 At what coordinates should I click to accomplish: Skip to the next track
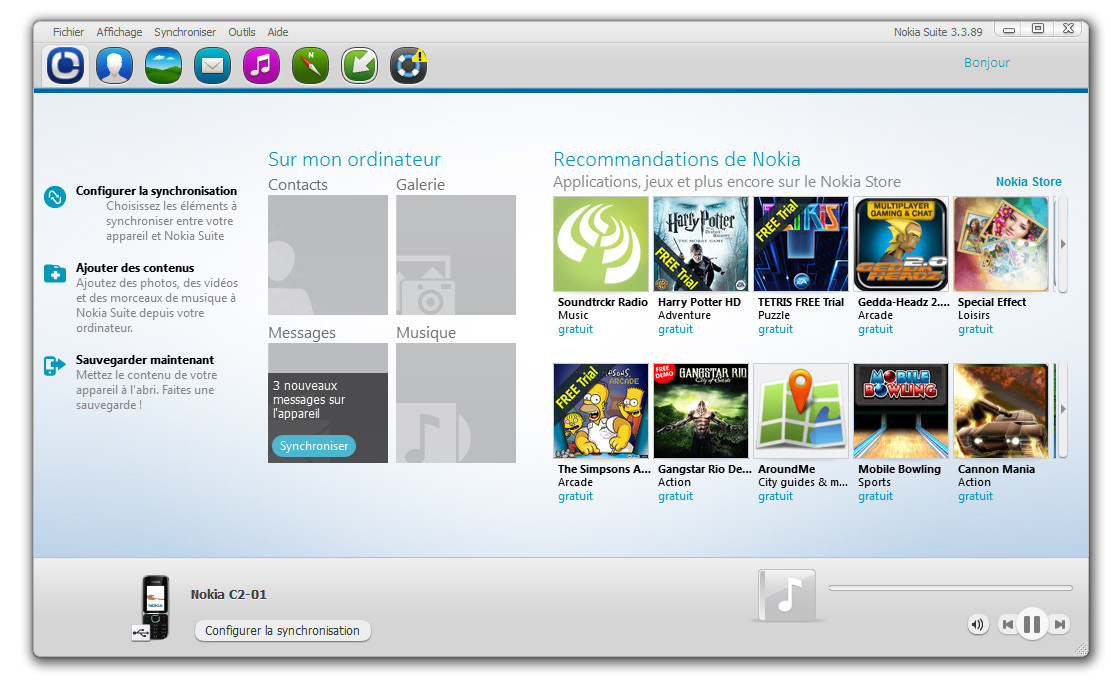tap(1060, 625)
